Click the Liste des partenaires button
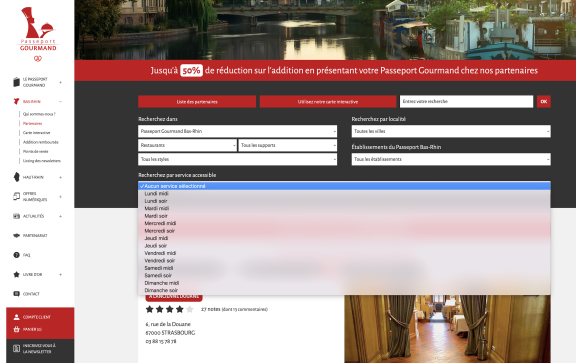Viewport: 576px width, 363px height. click(x=197, y=101)
